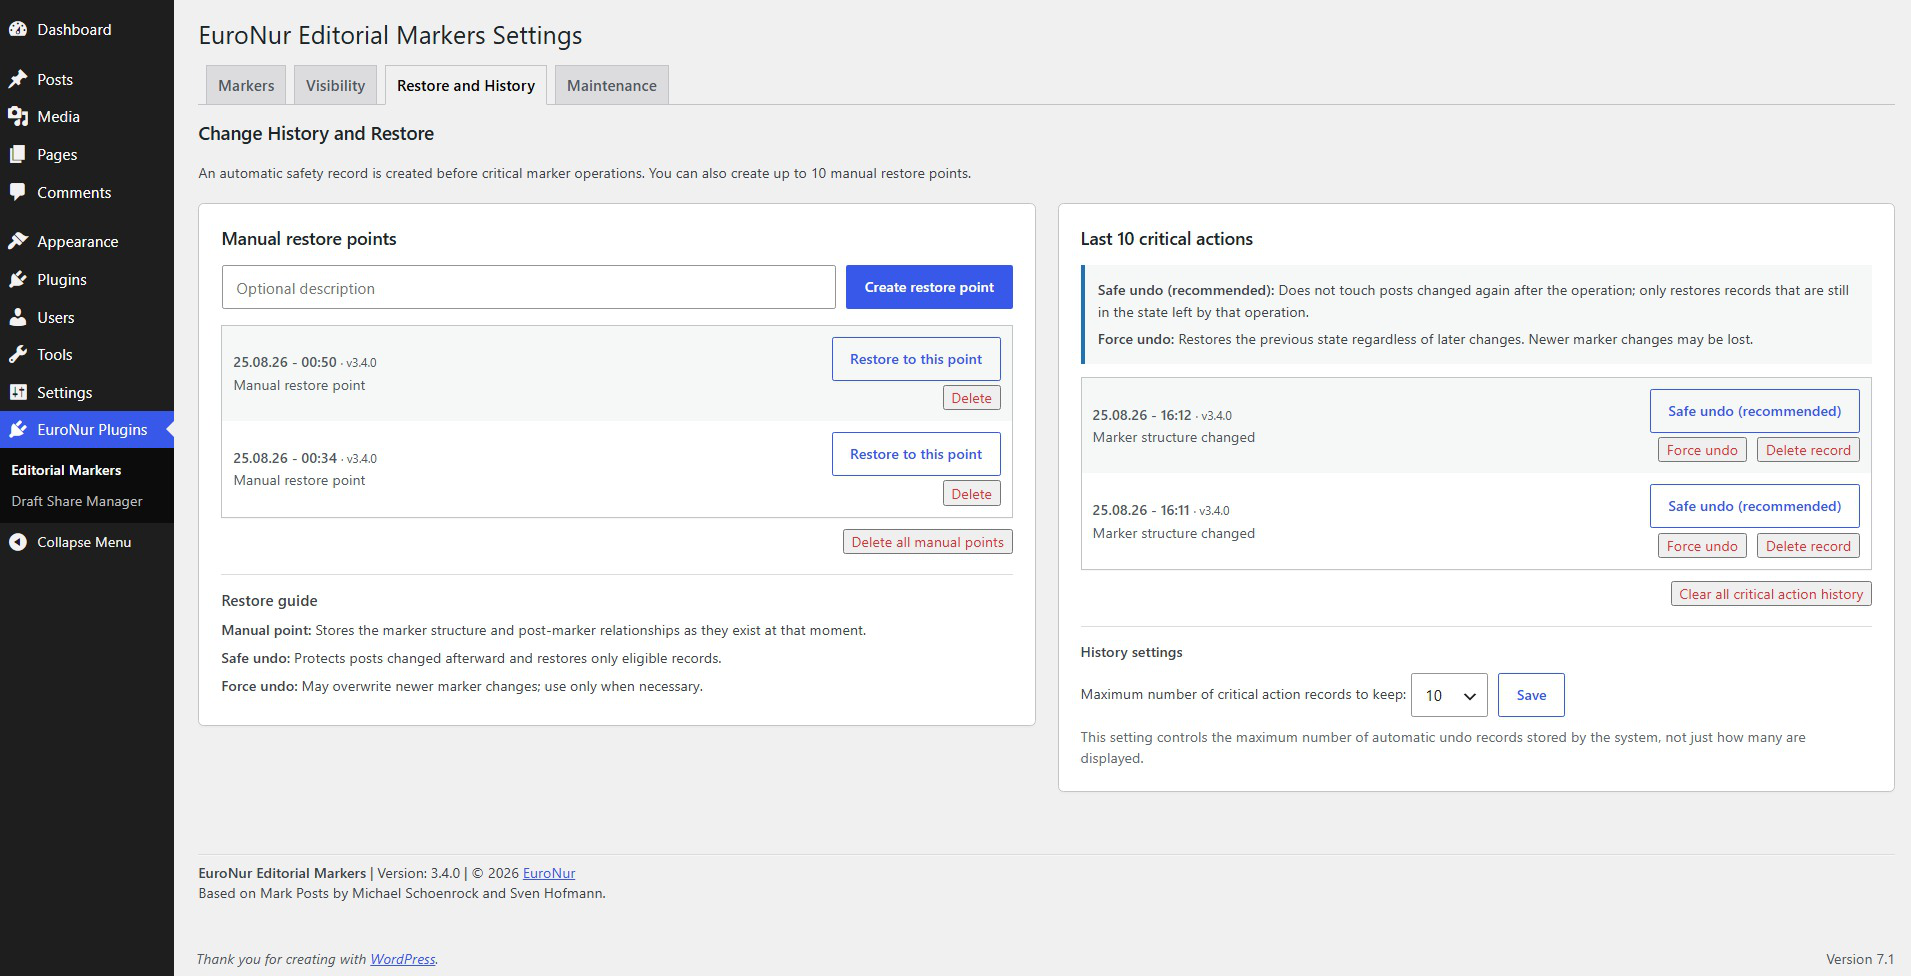Force undo the 16:11 critical action
This screenshot has width=1911, height=976.
1702,546
